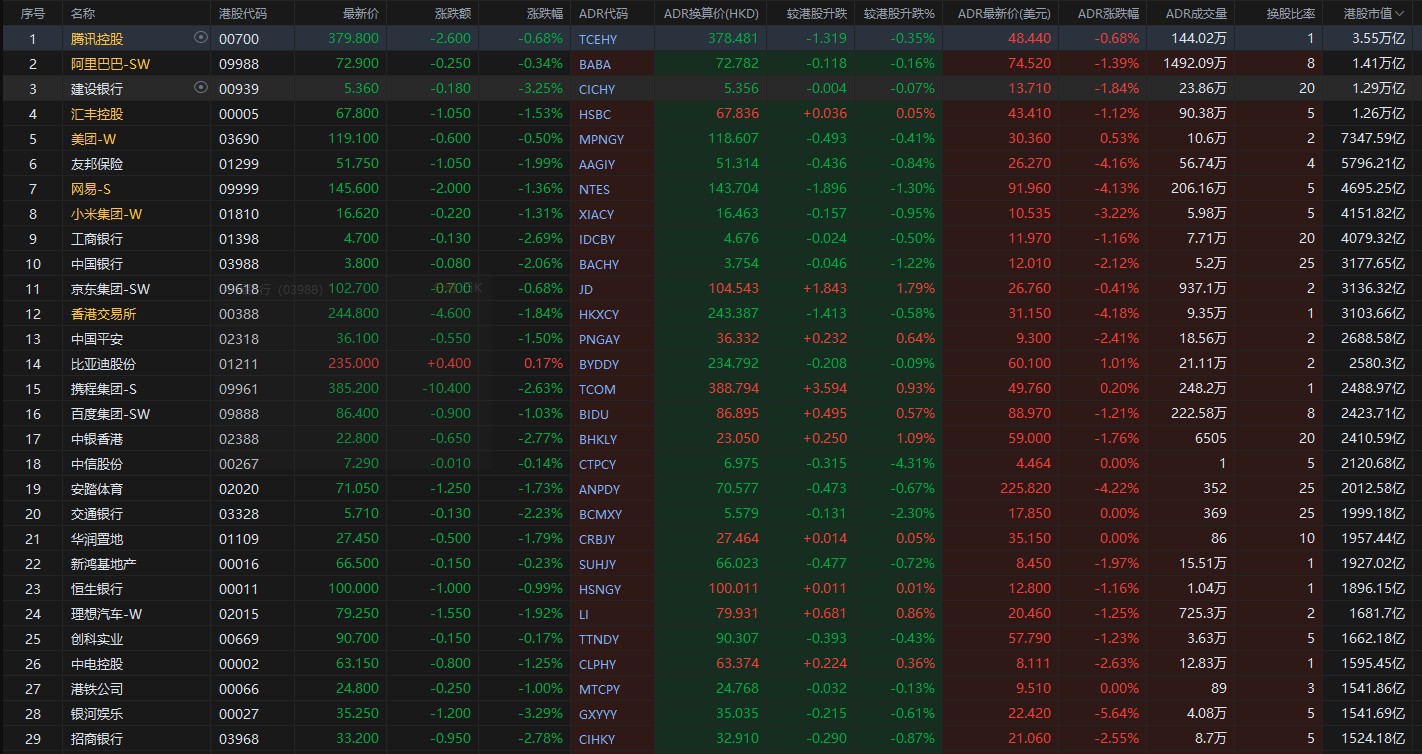Click the circle icon beside 建设银行
1422x754 pixels.
pyautogui.click(x=201, y=88)
